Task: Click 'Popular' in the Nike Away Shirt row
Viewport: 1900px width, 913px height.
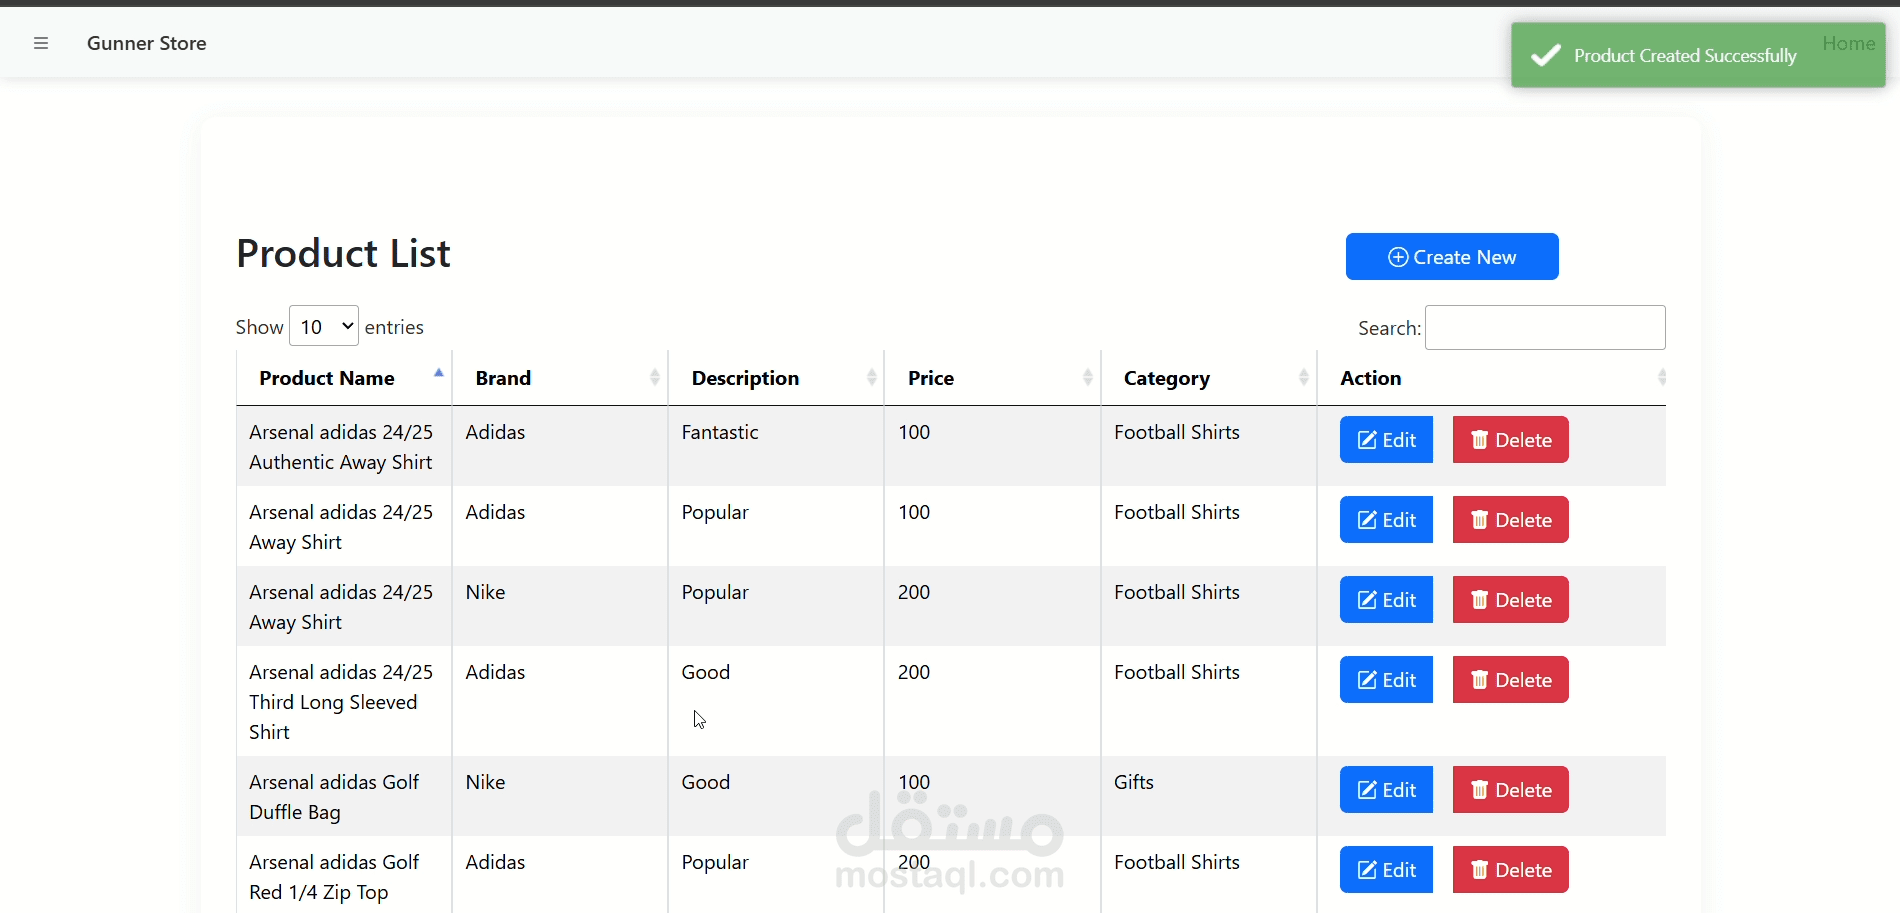Action: pos(715,593)
